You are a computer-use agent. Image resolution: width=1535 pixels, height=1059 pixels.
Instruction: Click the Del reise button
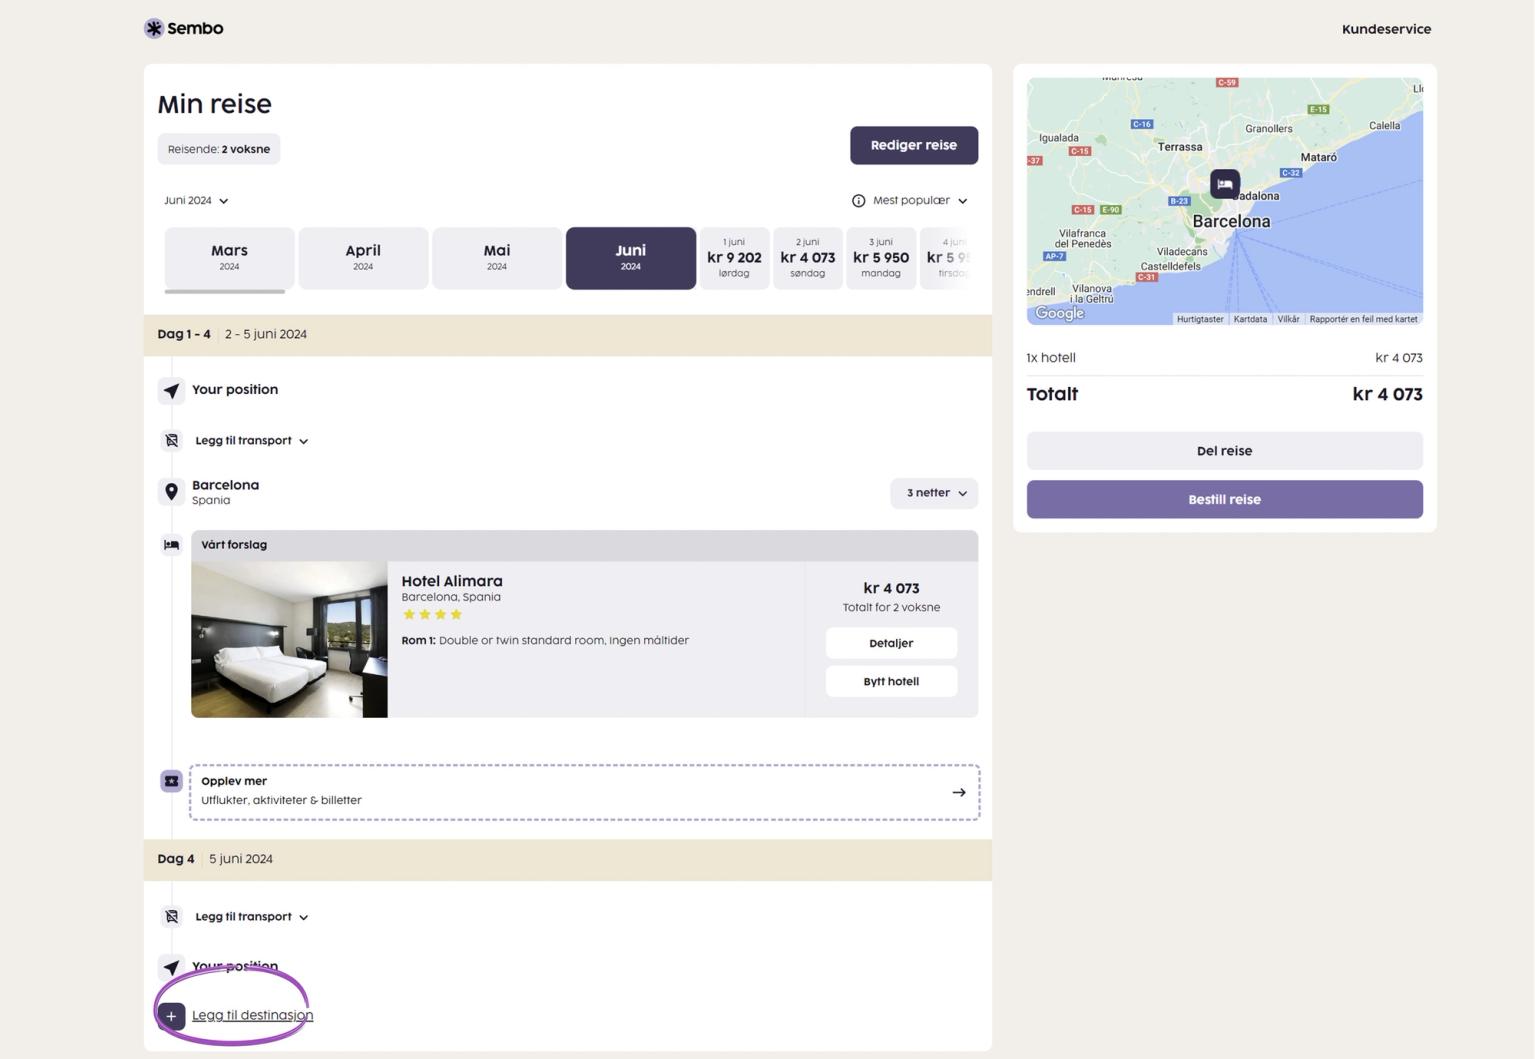tap(1225, 451)
